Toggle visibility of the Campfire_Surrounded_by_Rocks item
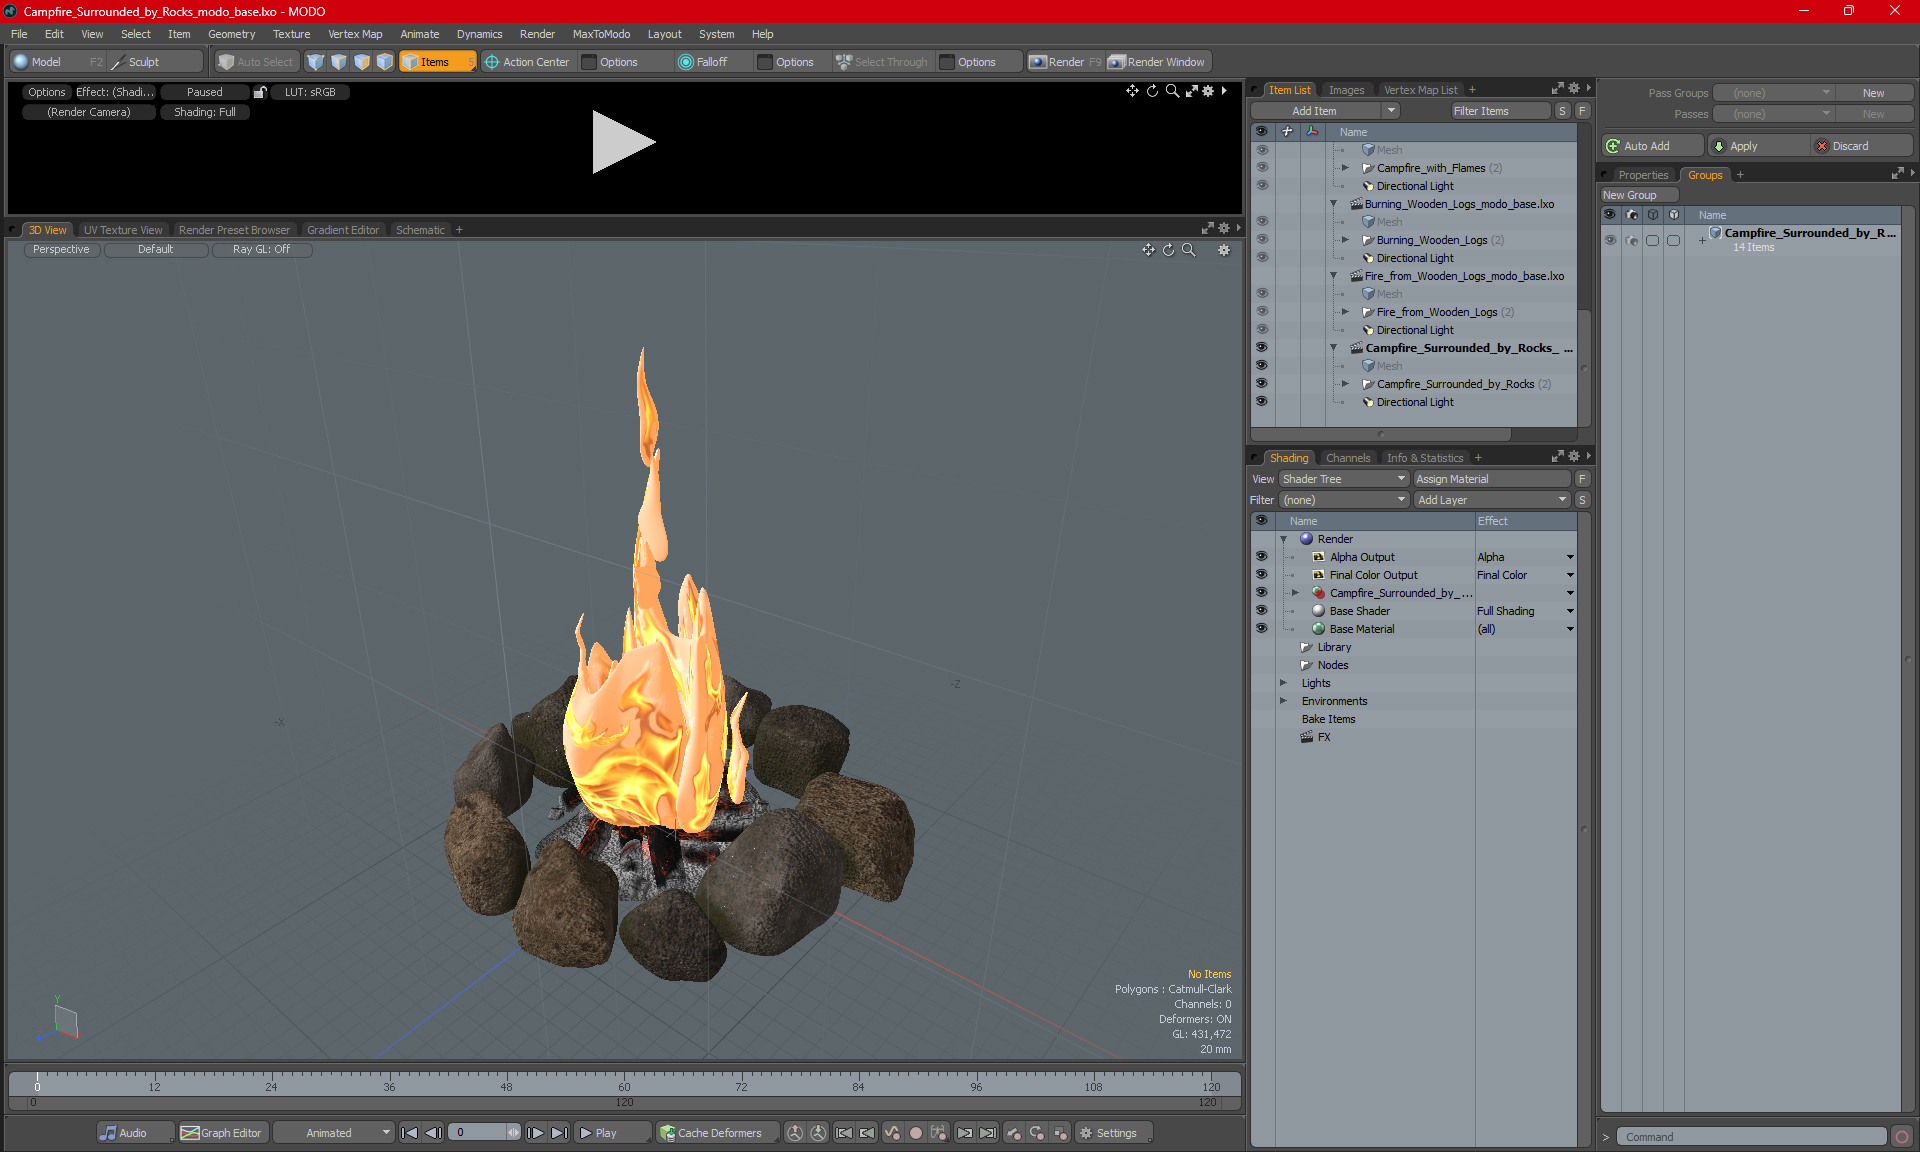 pos(1261,384)
